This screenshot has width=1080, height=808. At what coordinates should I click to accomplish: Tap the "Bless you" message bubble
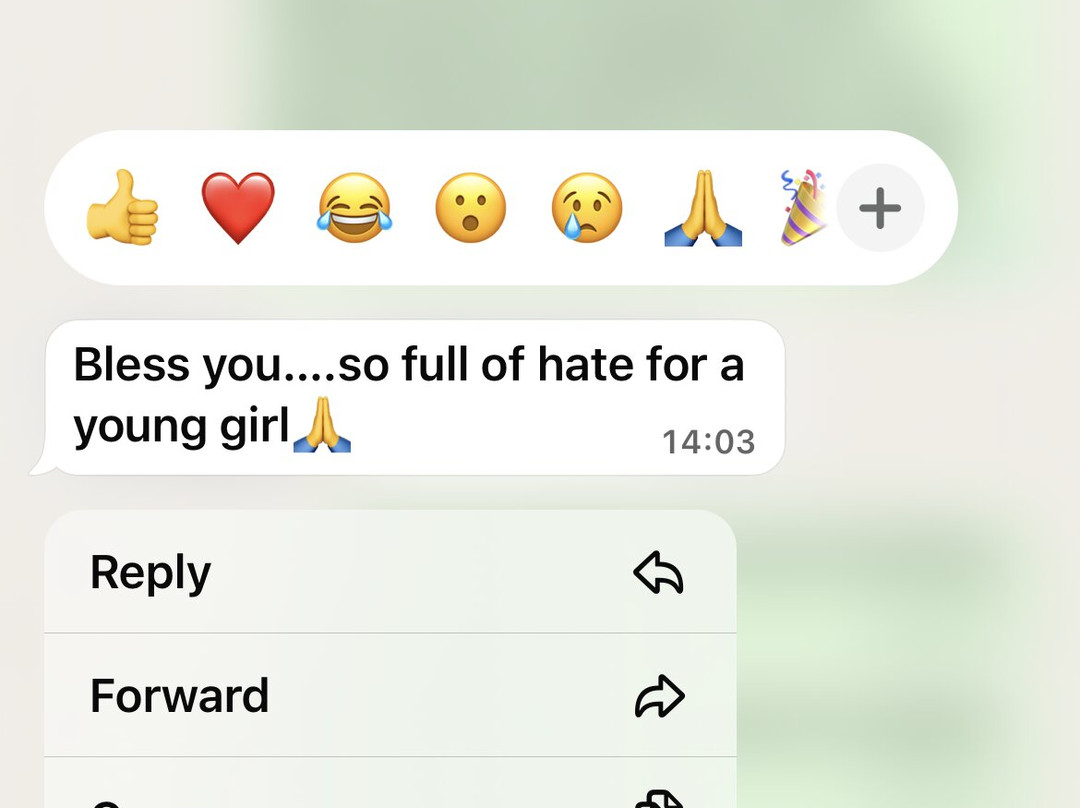click(415, 397)
